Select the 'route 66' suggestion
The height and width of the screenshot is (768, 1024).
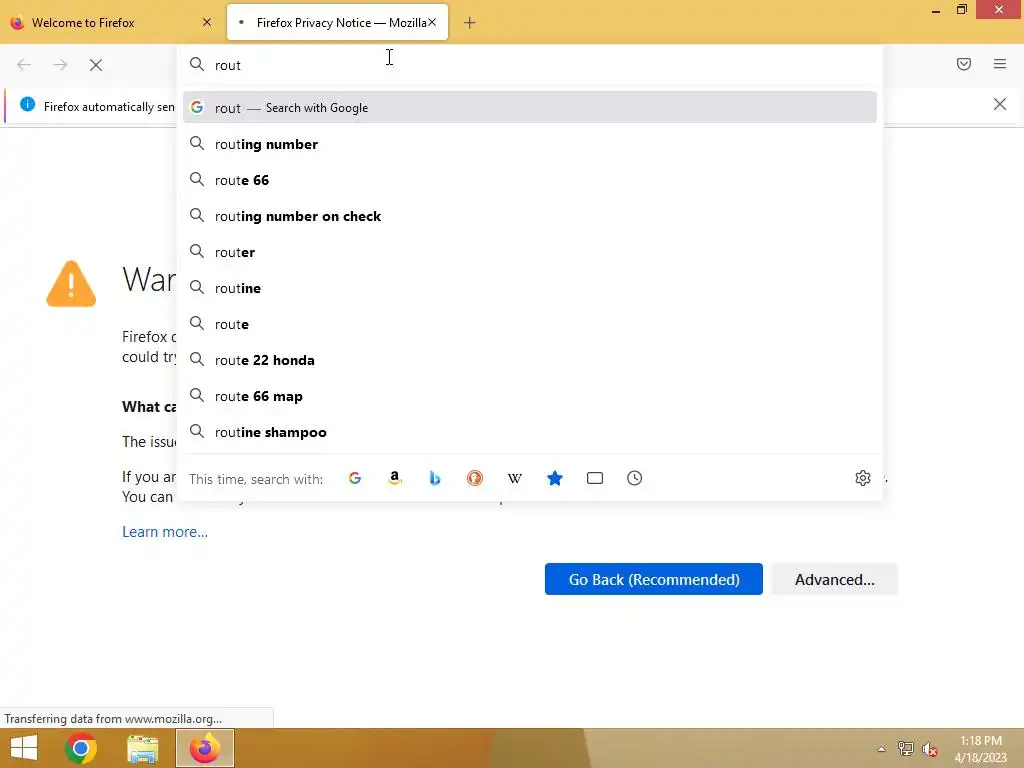[530, 180]
